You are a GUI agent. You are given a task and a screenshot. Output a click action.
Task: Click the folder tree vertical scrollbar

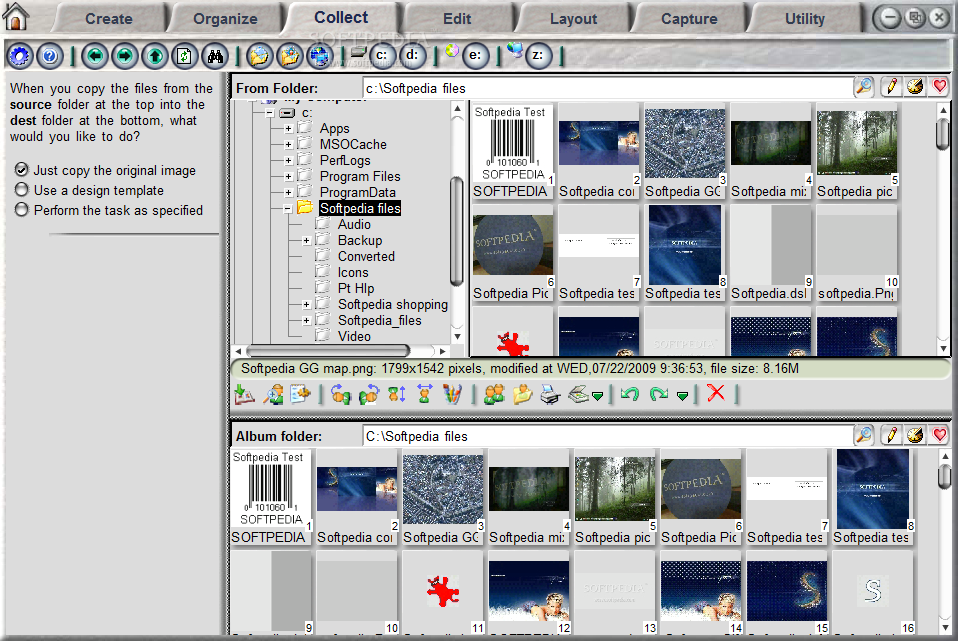457,223
